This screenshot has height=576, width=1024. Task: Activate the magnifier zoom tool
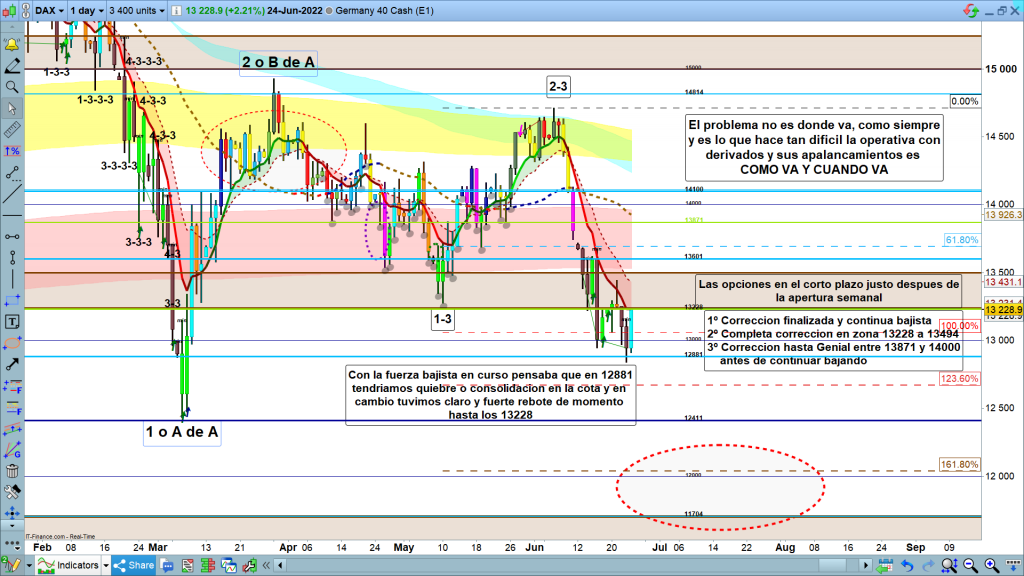[12, 87]
